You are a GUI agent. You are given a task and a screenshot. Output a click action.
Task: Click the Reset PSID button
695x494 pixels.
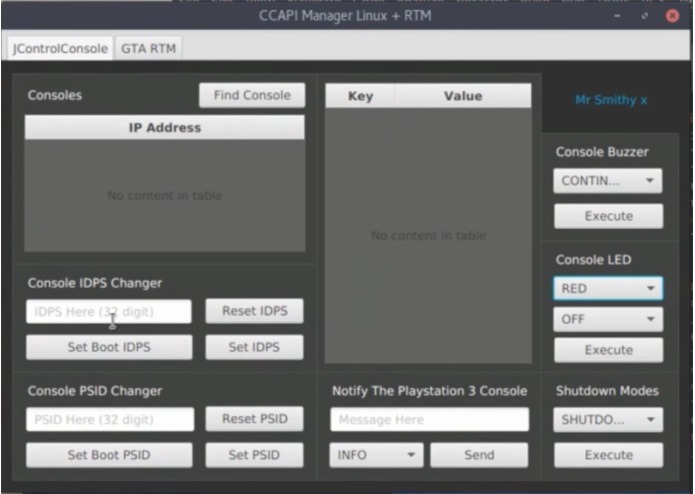(x=254, y=419)
